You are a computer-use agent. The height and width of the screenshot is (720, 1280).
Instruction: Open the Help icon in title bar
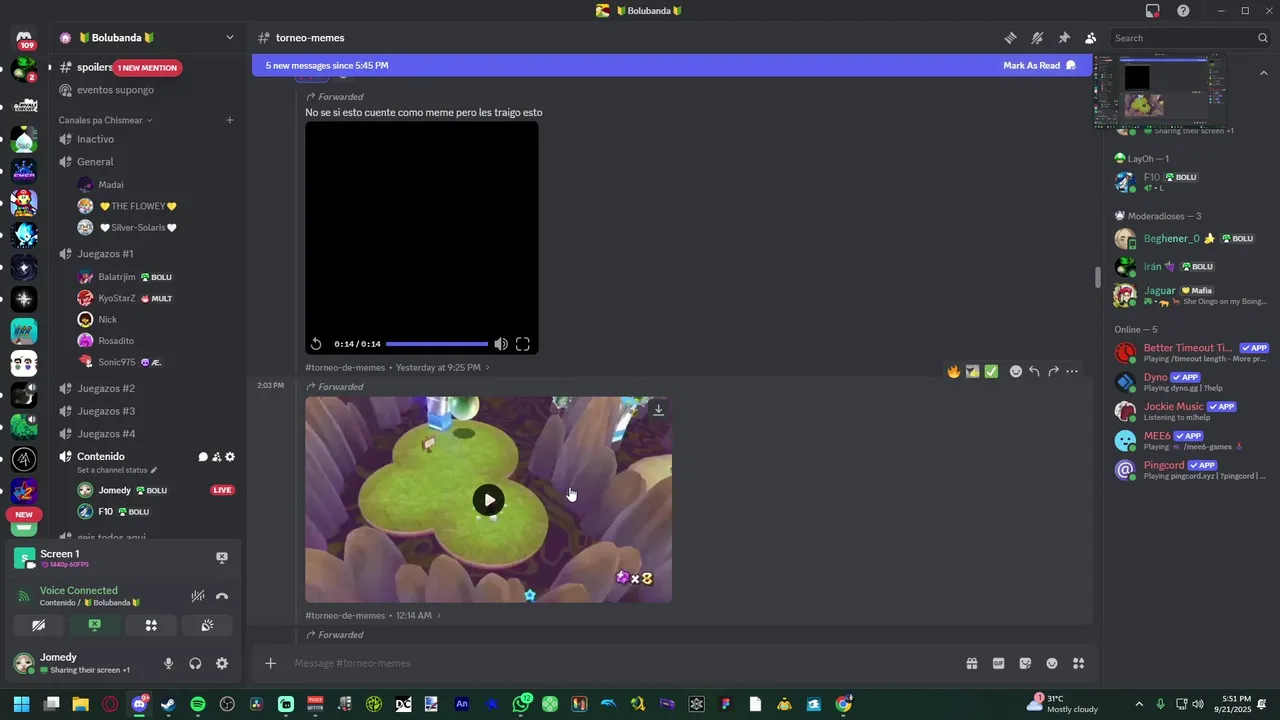click(1183, 11)
